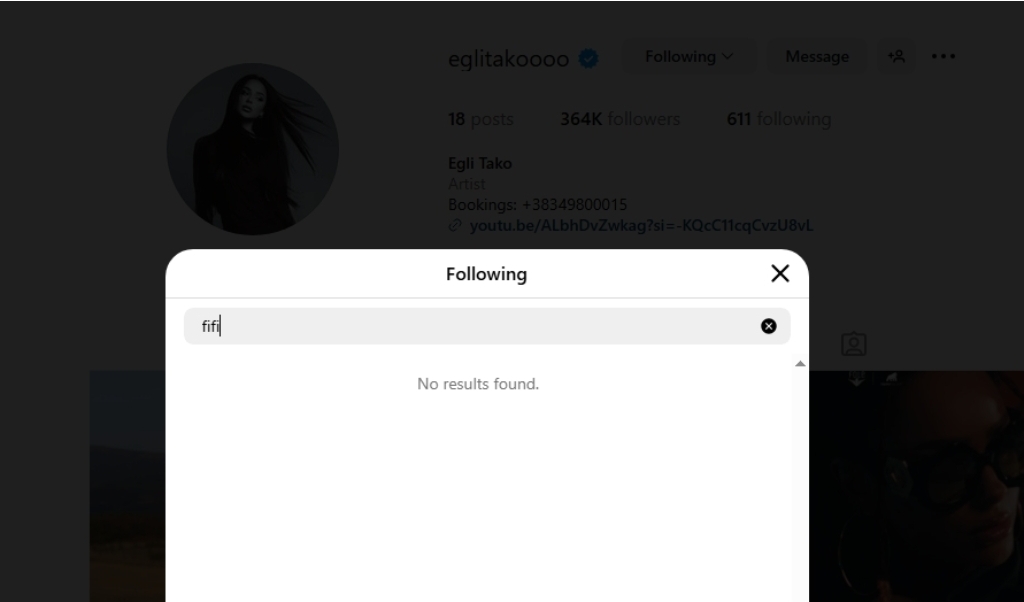
Task: Open the 611 following list
Action: point(778,120)
